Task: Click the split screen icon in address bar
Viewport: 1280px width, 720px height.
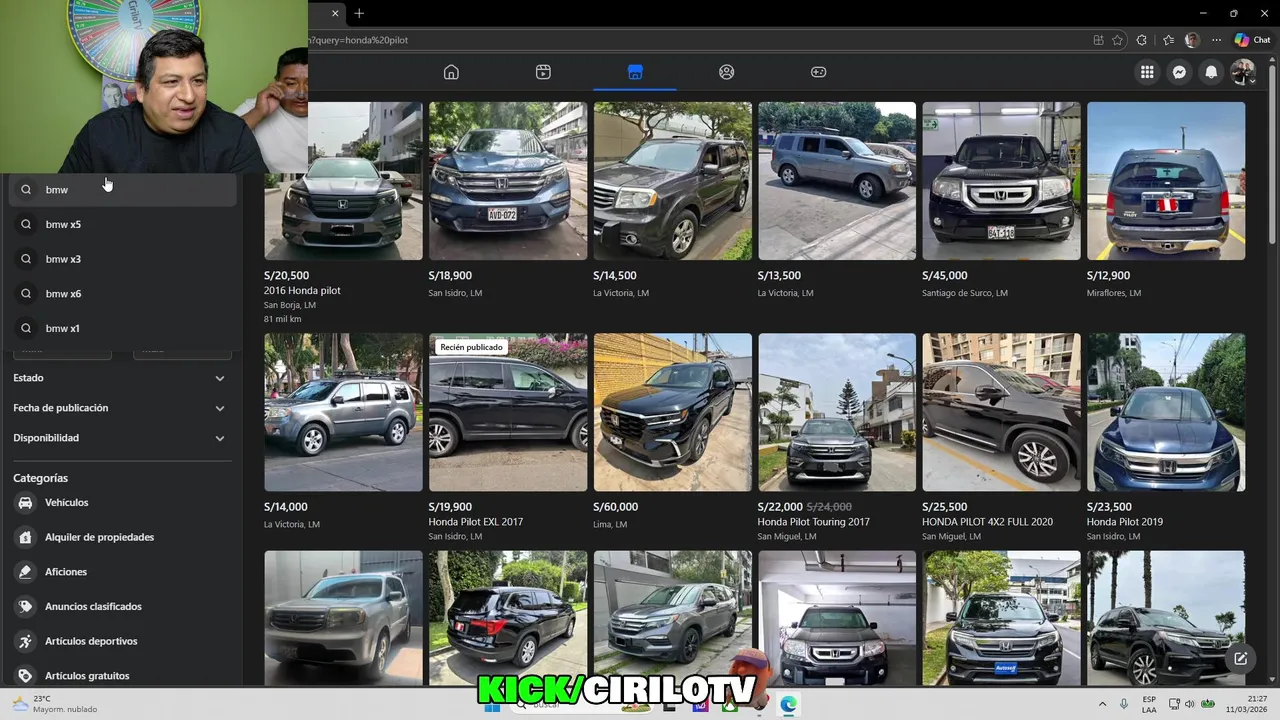Action: tap(1099, 40)
